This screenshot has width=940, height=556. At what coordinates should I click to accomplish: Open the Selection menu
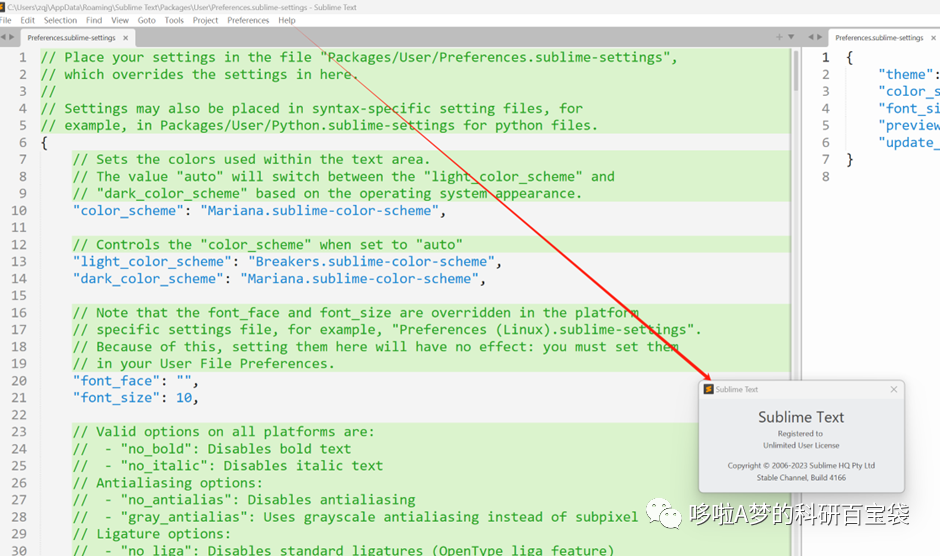point(60,20)
